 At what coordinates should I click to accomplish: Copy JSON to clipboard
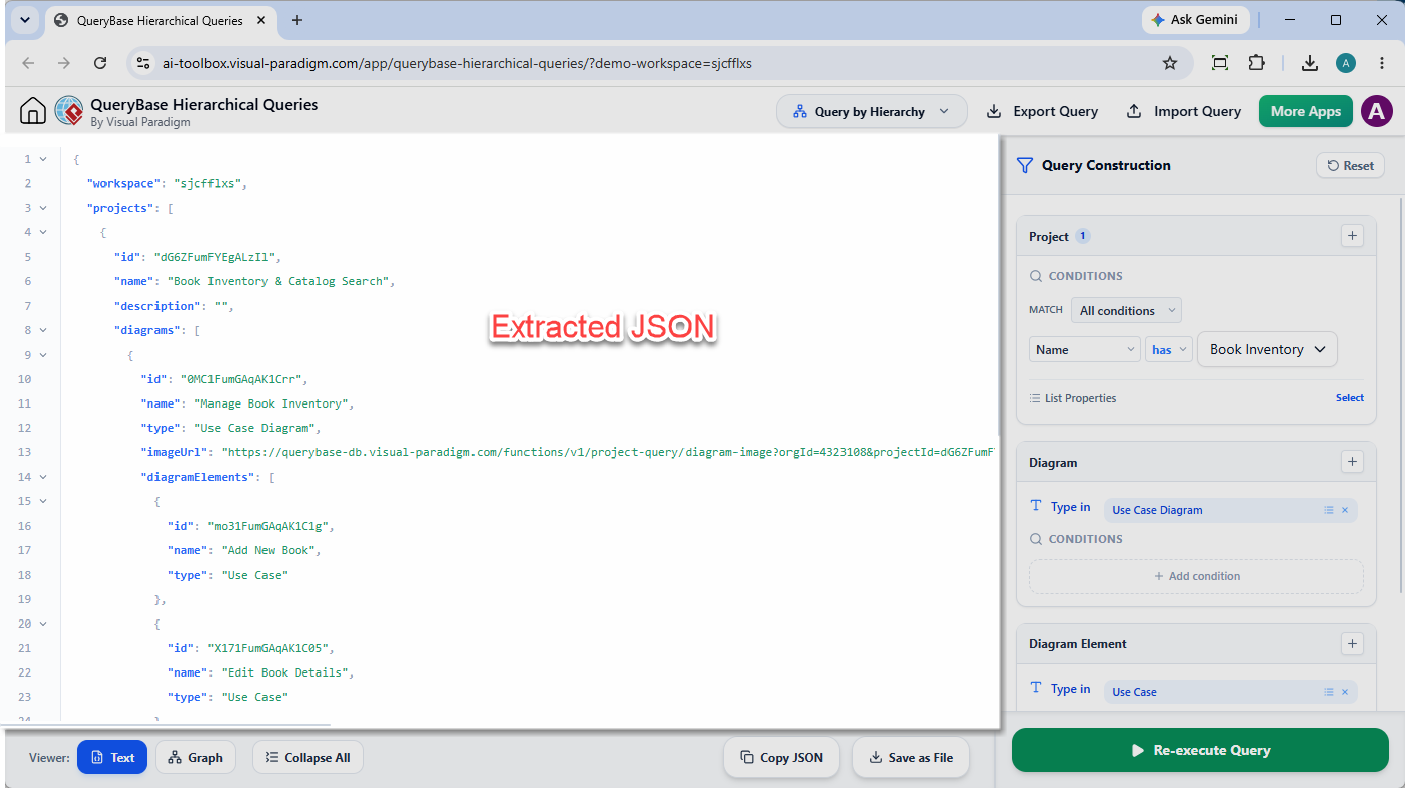coord(782,757)
